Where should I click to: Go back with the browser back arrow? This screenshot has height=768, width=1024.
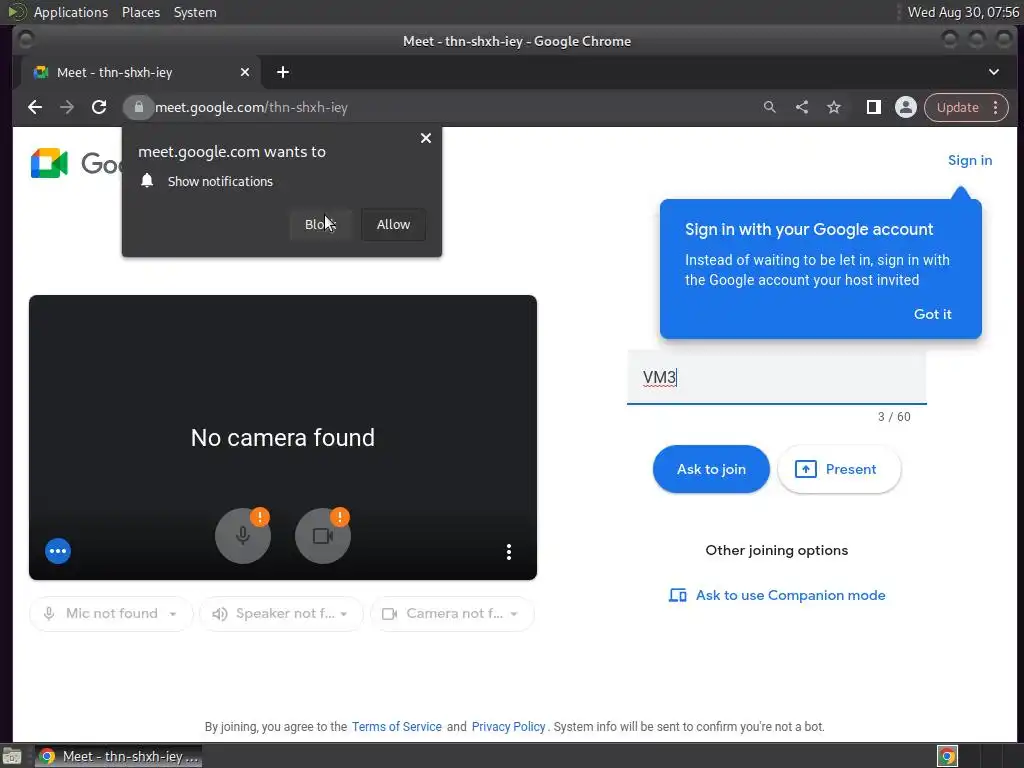(35, 107)
